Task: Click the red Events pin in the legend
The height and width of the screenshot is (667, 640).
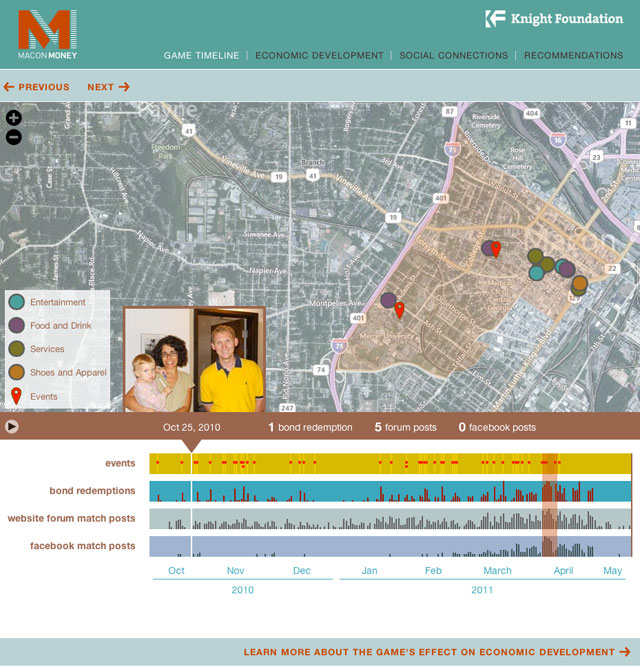Action: (16, 396)
